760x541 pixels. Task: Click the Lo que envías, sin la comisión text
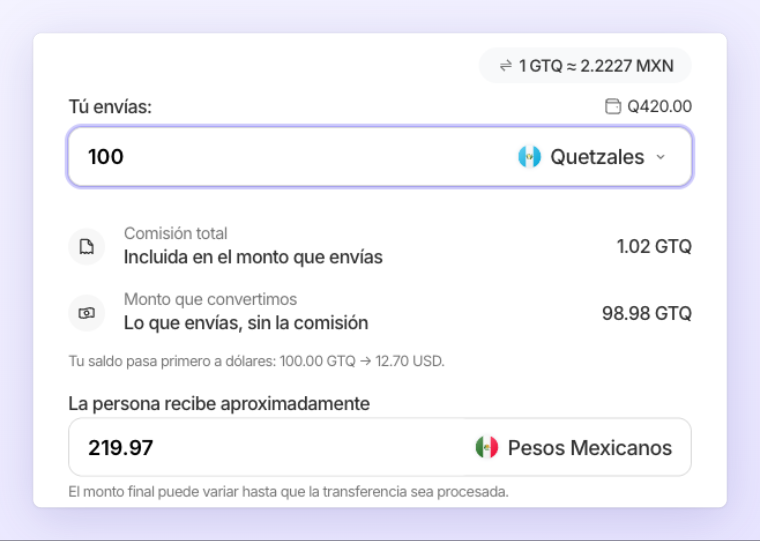coord(246,323)
